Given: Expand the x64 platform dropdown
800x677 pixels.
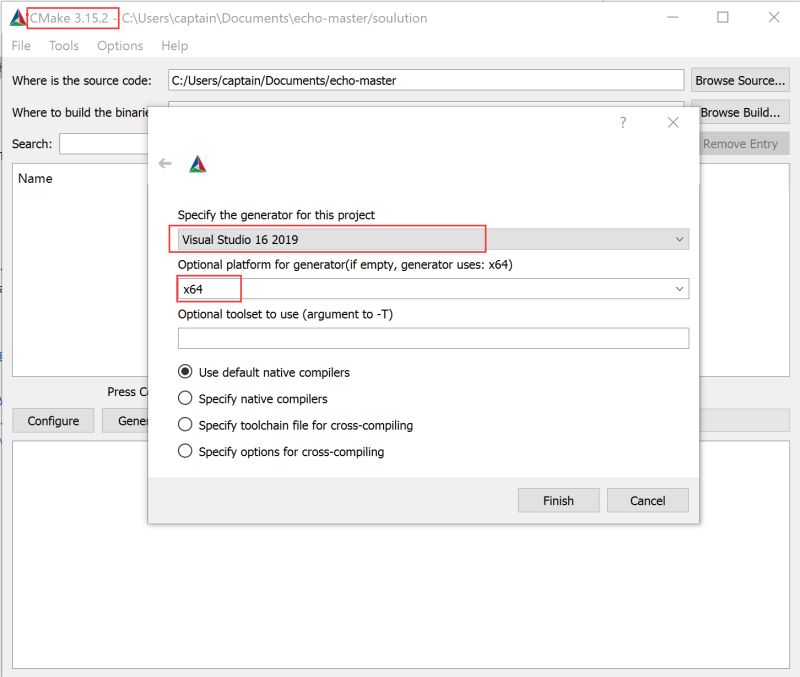Looking at the screenshot, I should [x=433, y=289].
